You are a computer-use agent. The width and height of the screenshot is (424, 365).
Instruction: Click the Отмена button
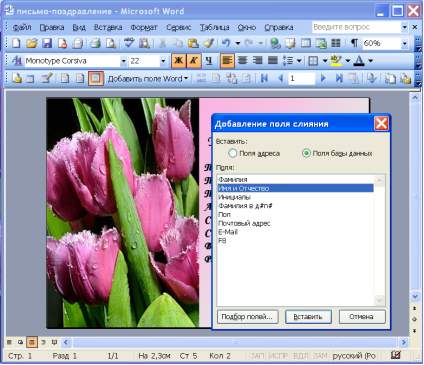[362, 317]
